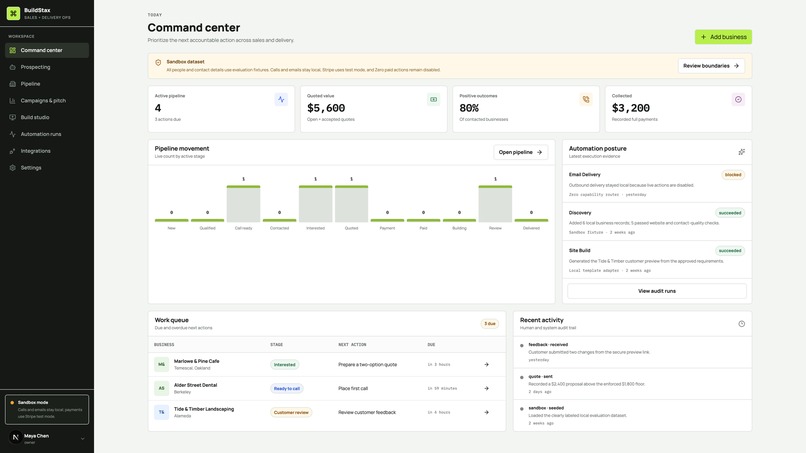Click the Quoted value money icon
The height and width of the screenshot is (453, 806).
click(x=433, y=99)
